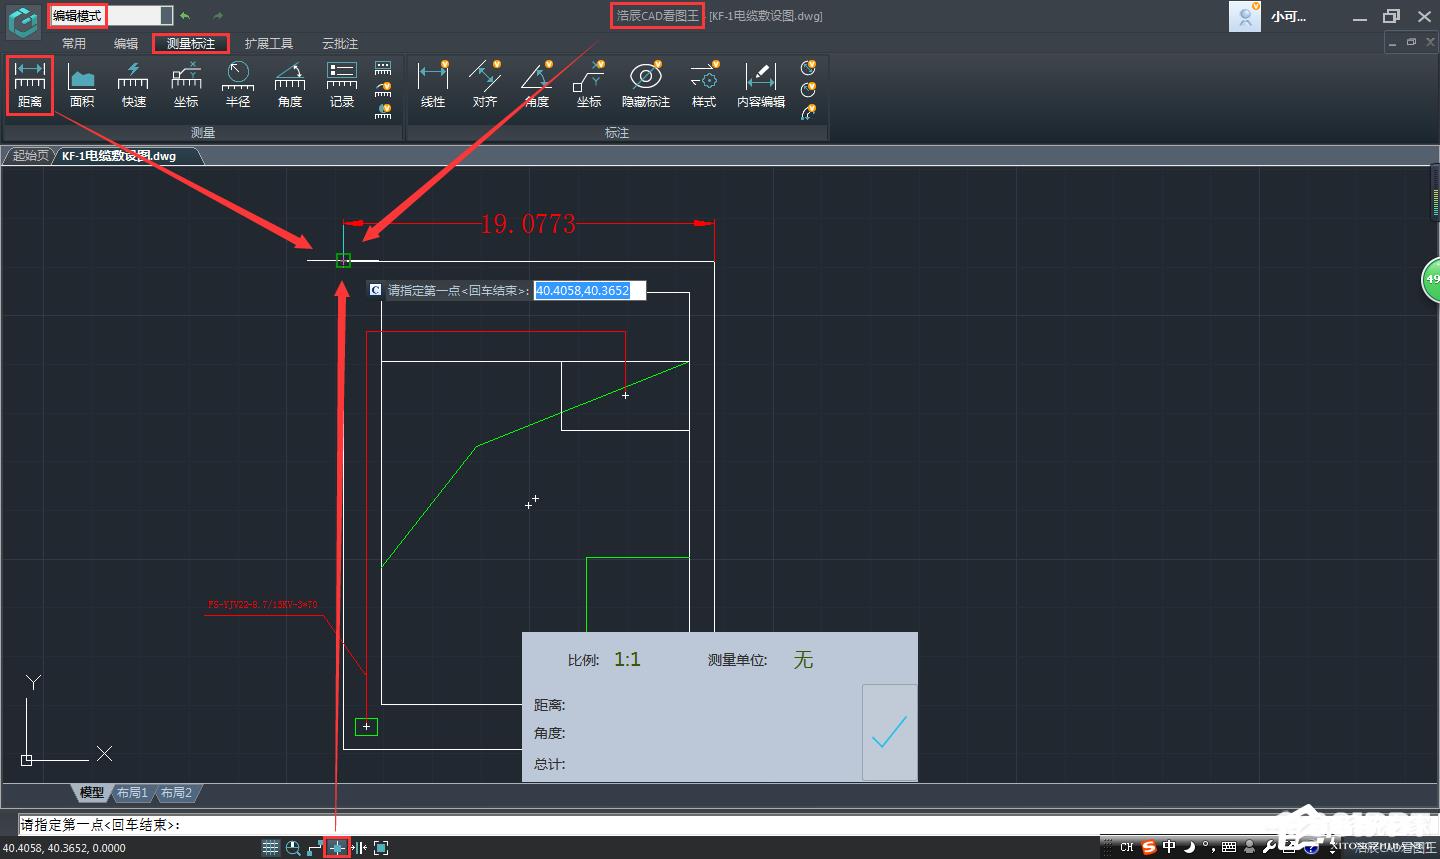The height and width of the screenshot is (859, 1440).
Task: Click the inner document minimize button
Action: pyautogui.click(x=1392, y=42)
